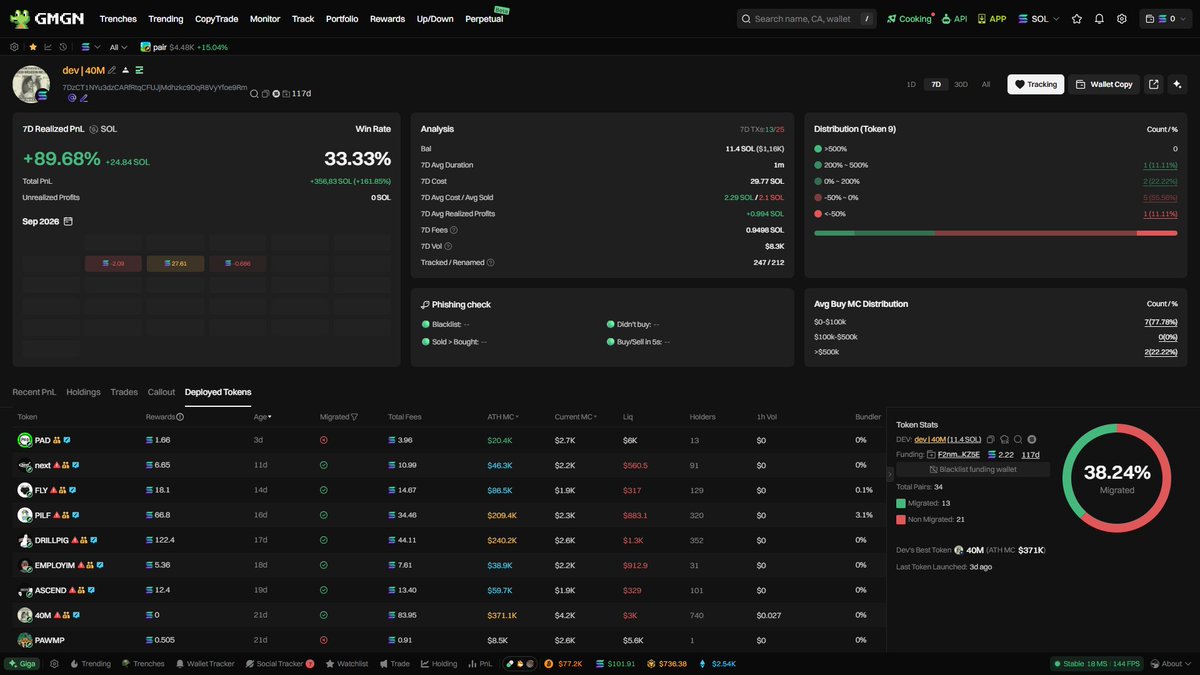Open the SOL chain dropdown in header
Image resolution: width=1200 pixels, height=675 pixels.
pyautogui.click(x=1038, y=19)
